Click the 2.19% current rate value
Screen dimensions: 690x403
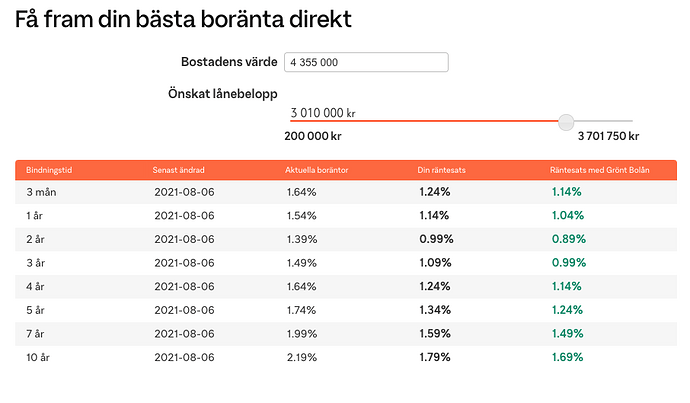pos(301,357)
